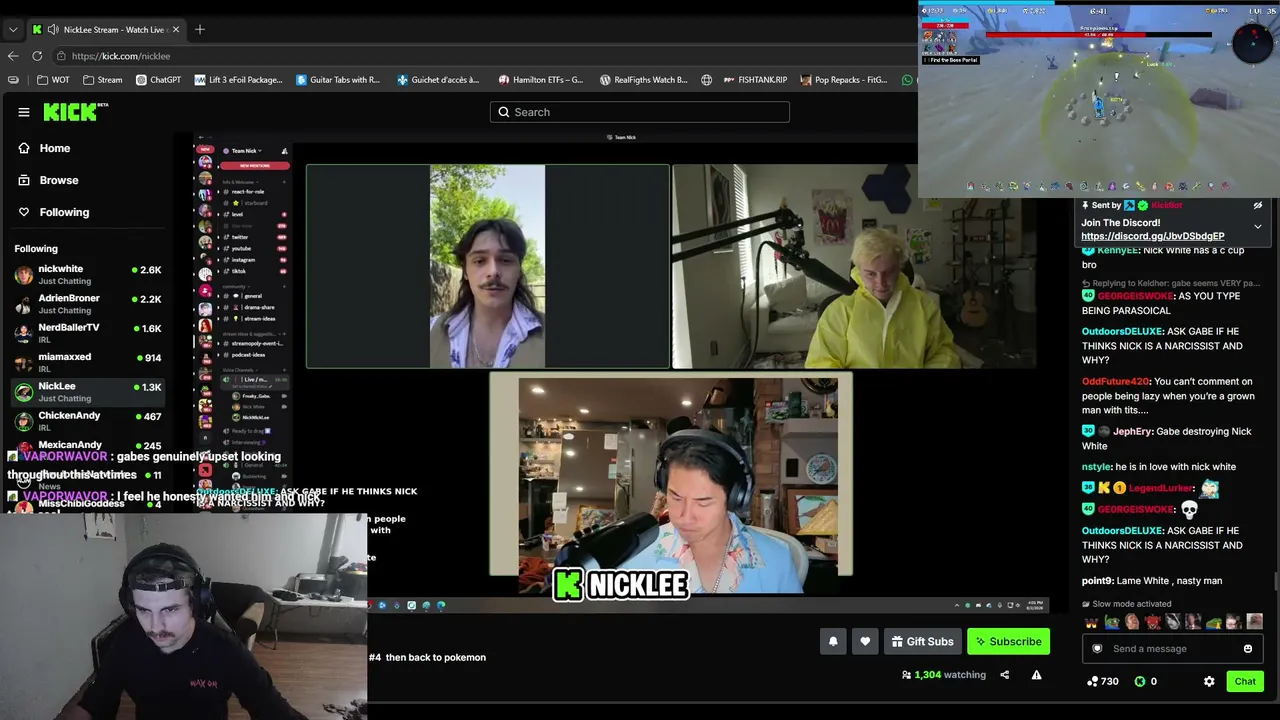The image size is (1280, 720).
Task: Close the NickLee Stream browser tab
Action: 176,29
